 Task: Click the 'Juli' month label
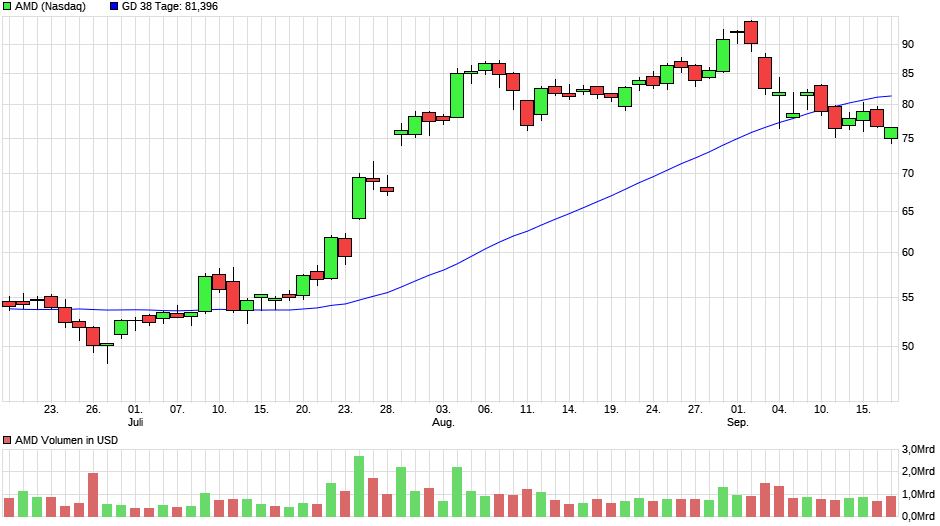135,422
